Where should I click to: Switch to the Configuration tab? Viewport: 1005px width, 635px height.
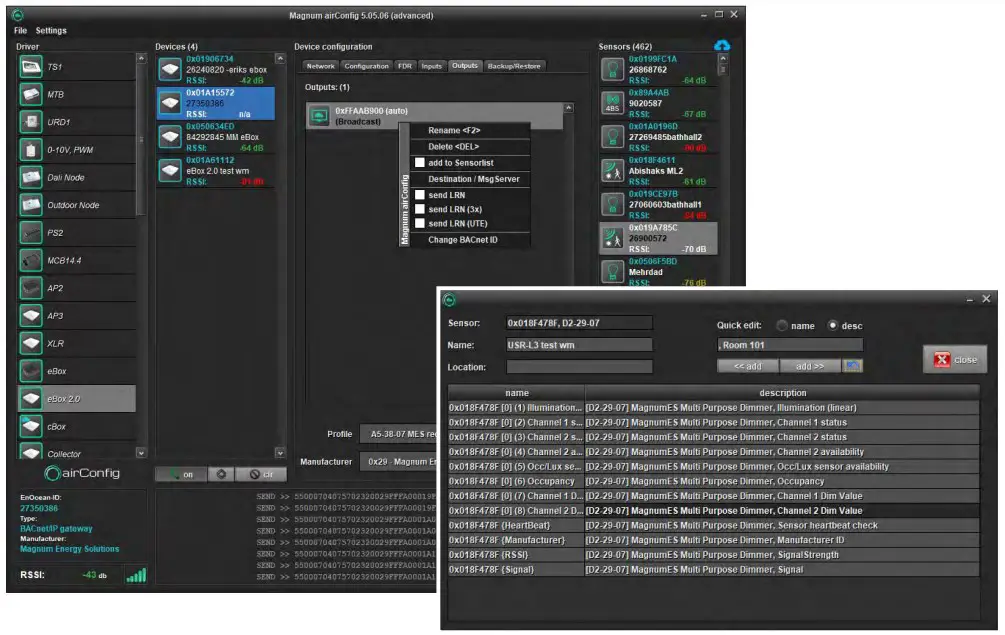tap(366, 66)
